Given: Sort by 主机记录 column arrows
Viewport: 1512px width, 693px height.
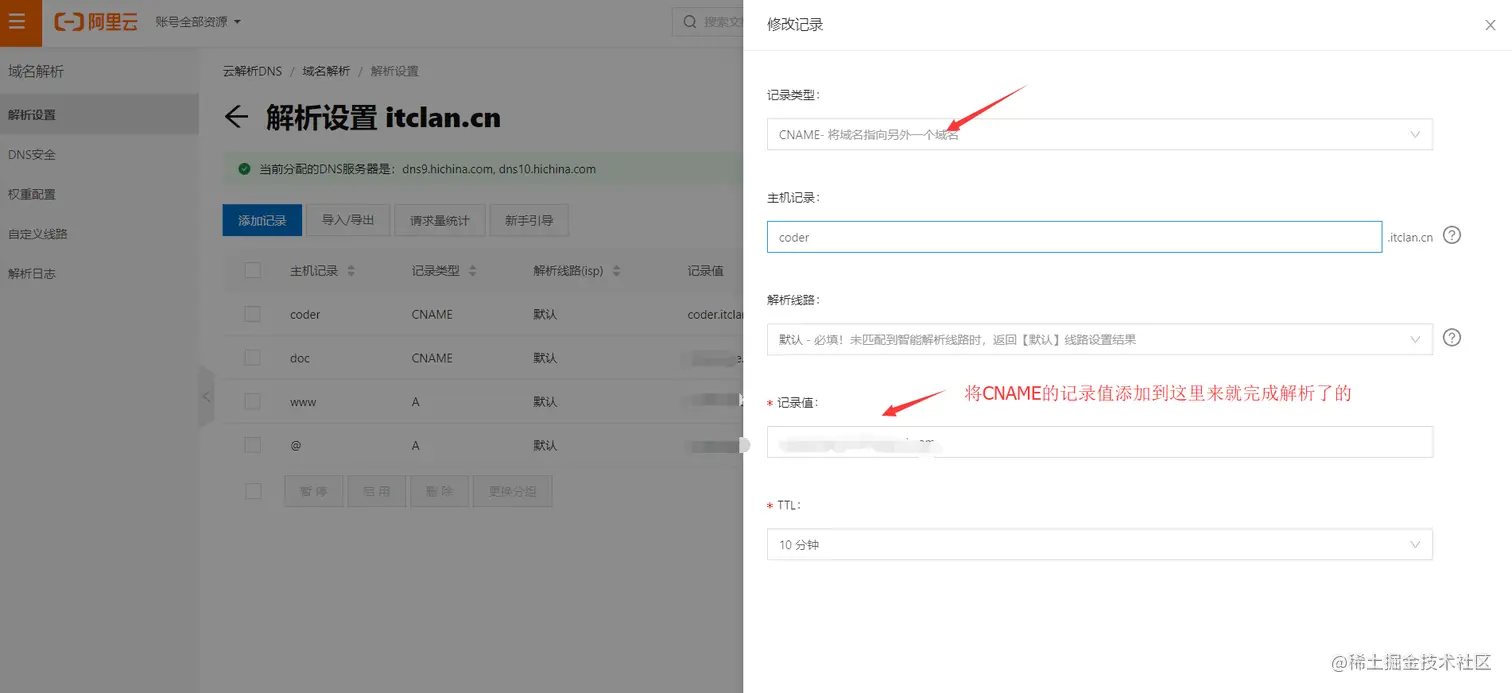Looking at the screenshot, I should pos(351,271).
